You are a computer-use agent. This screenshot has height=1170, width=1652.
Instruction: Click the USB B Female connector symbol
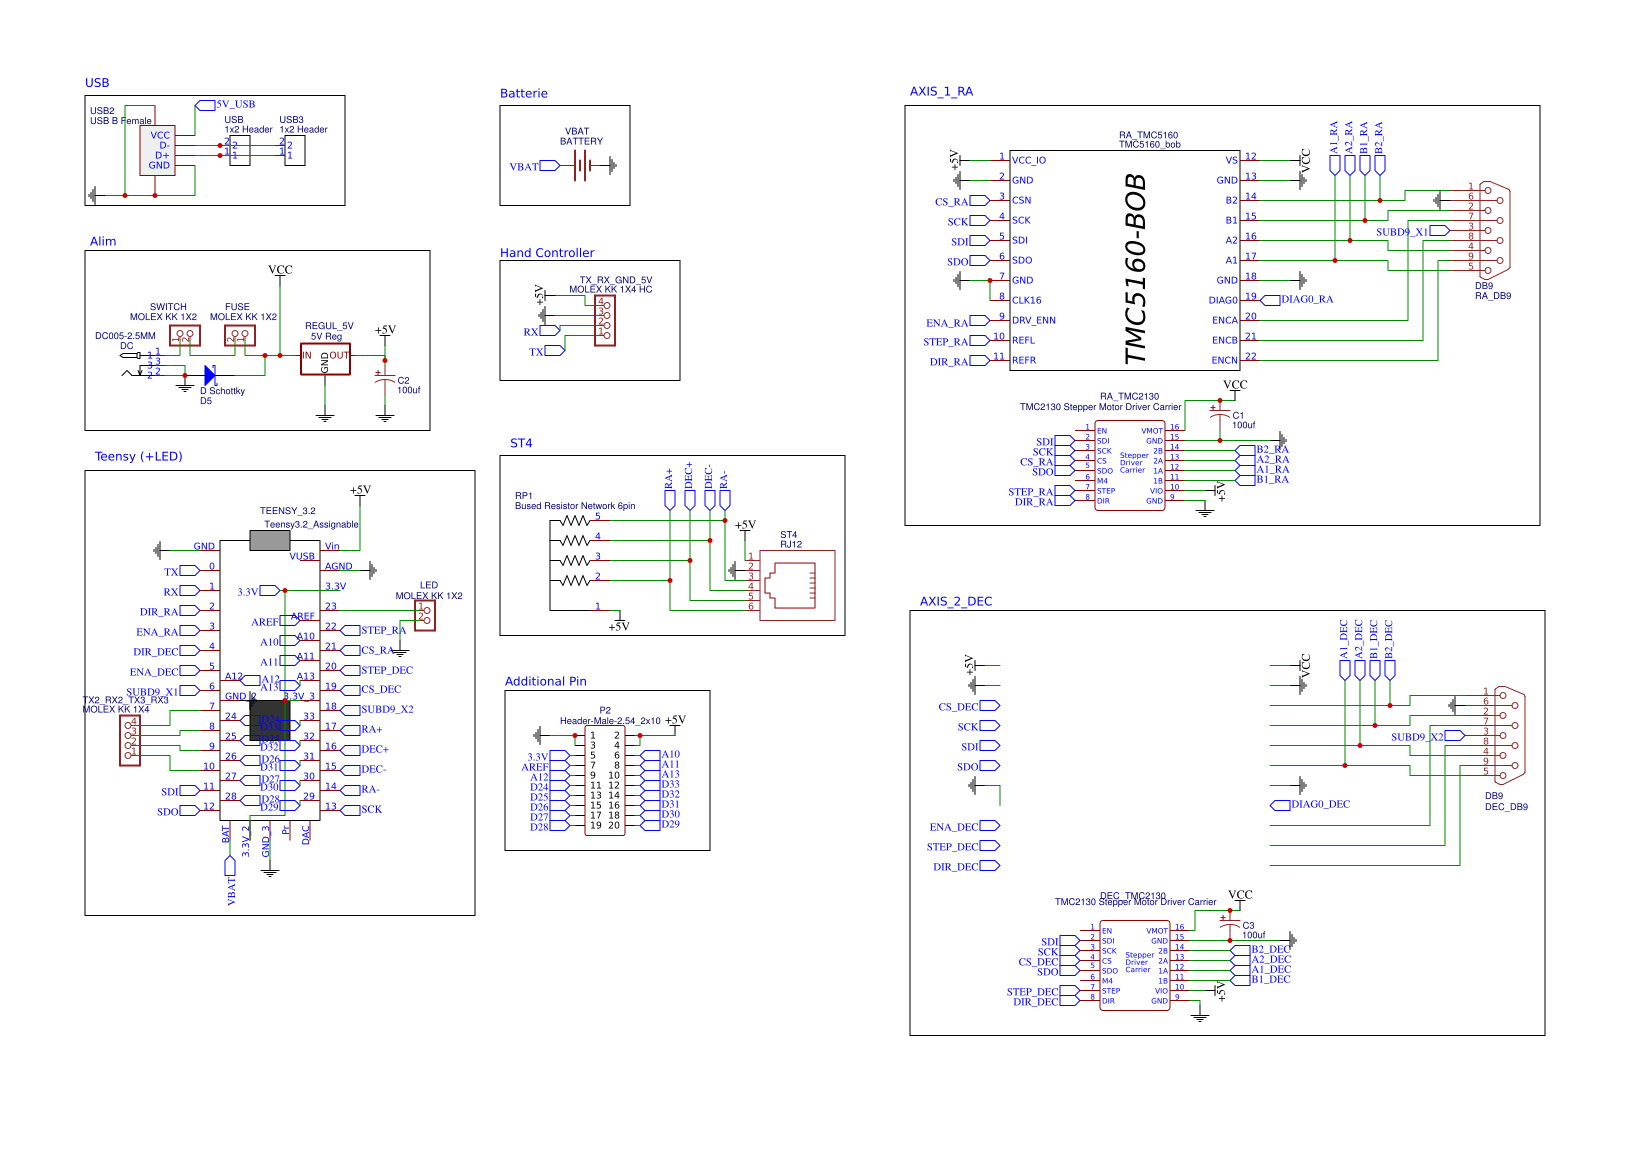pos(157,150)
